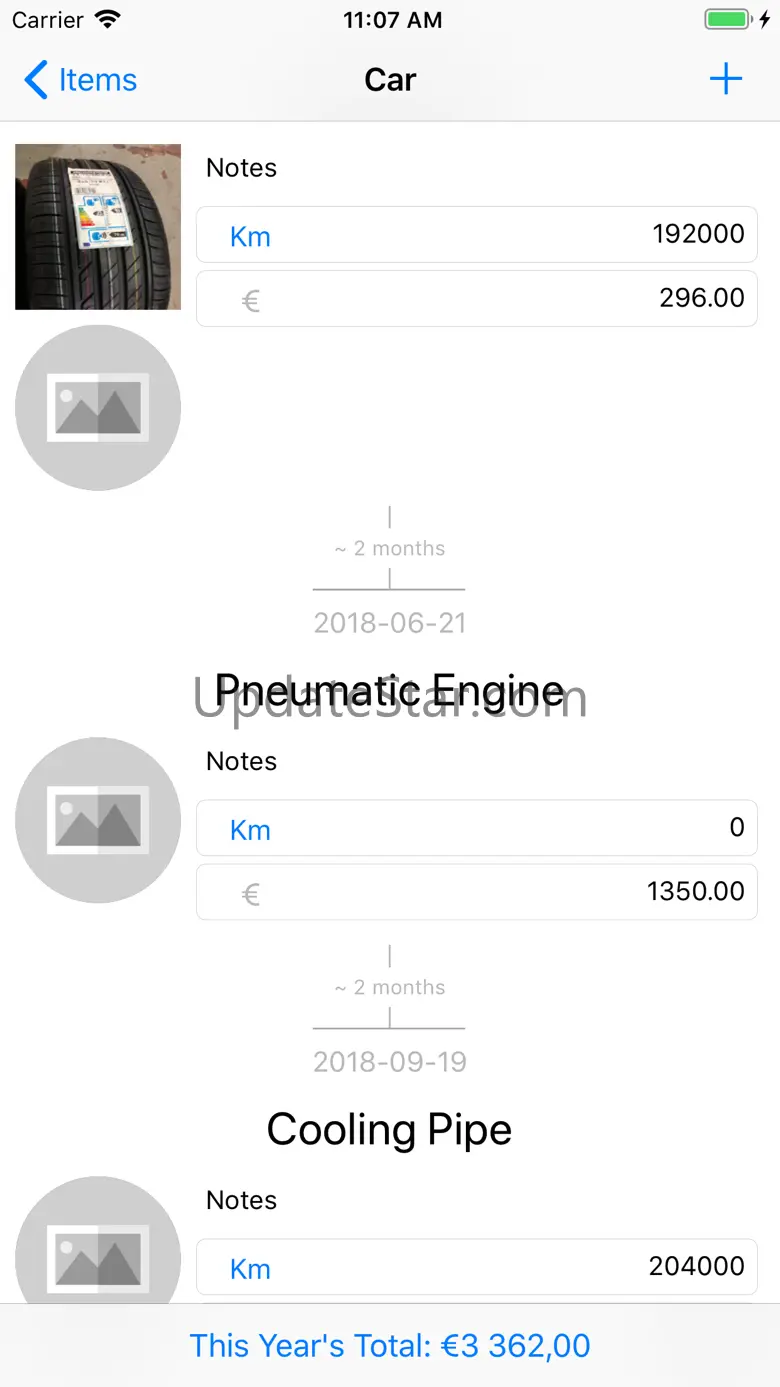Tap the battery icon in status bar

728,20
